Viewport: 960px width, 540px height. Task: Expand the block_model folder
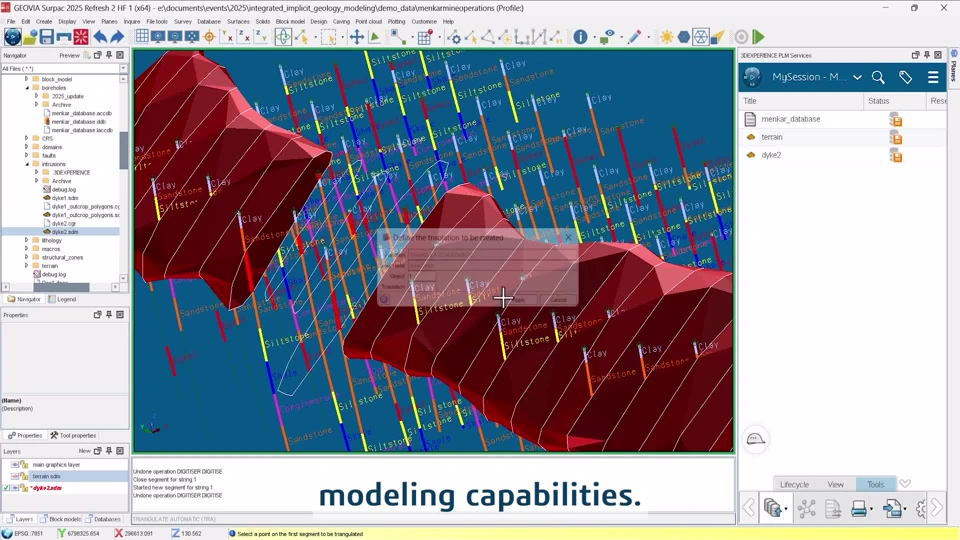26,79
